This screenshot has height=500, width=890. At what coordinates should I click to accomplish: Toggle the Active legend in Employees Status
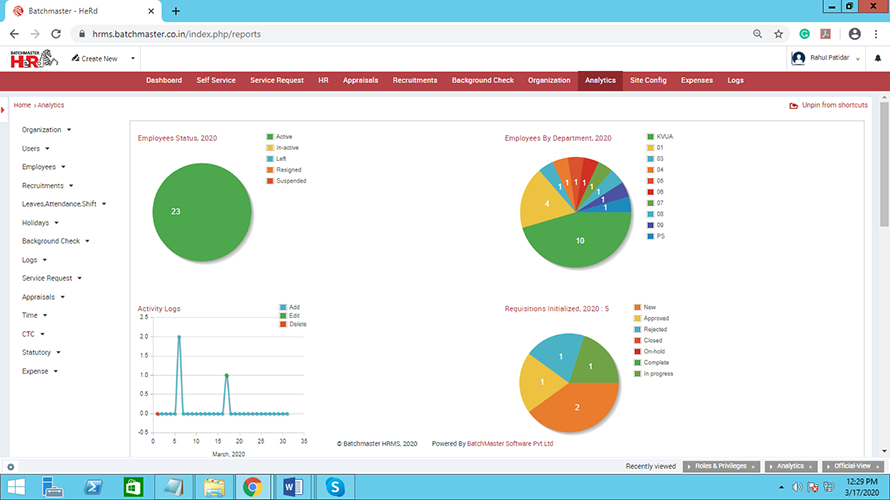tap(283, 136)
